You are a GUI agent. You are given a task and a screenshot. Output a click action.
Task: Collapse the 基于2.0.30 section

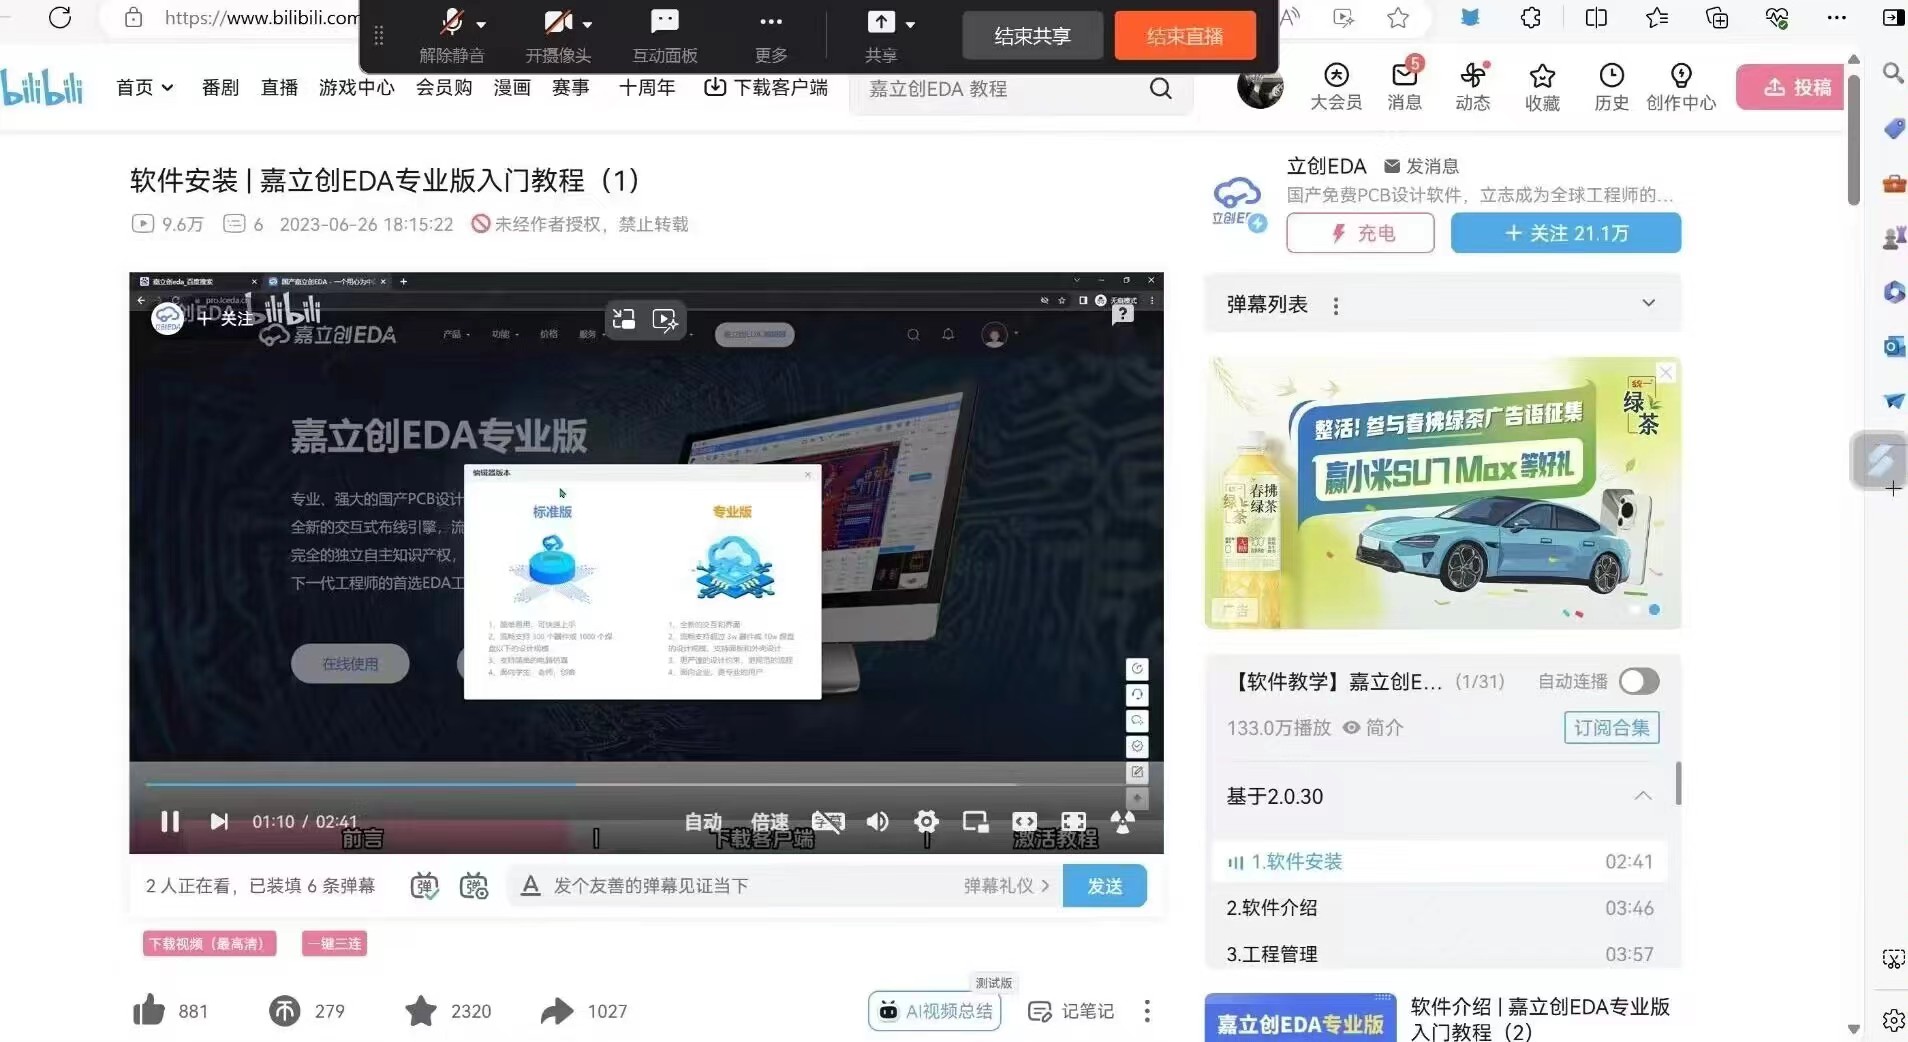1642,797
